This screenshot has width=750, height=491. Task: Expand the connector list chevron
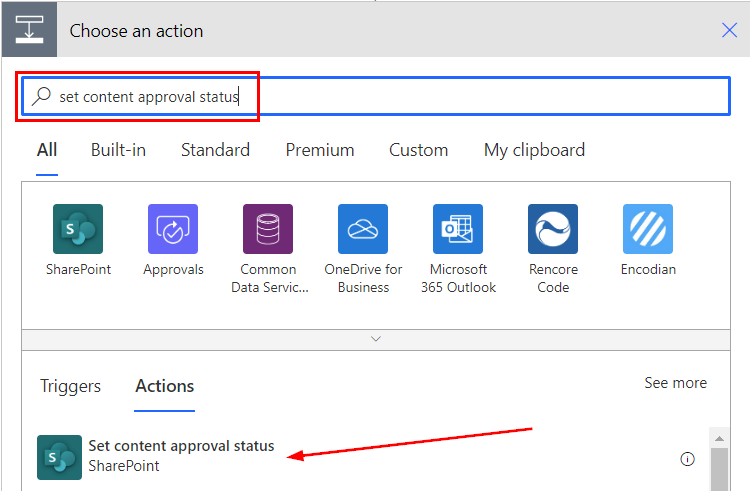(x=376, y=339)
